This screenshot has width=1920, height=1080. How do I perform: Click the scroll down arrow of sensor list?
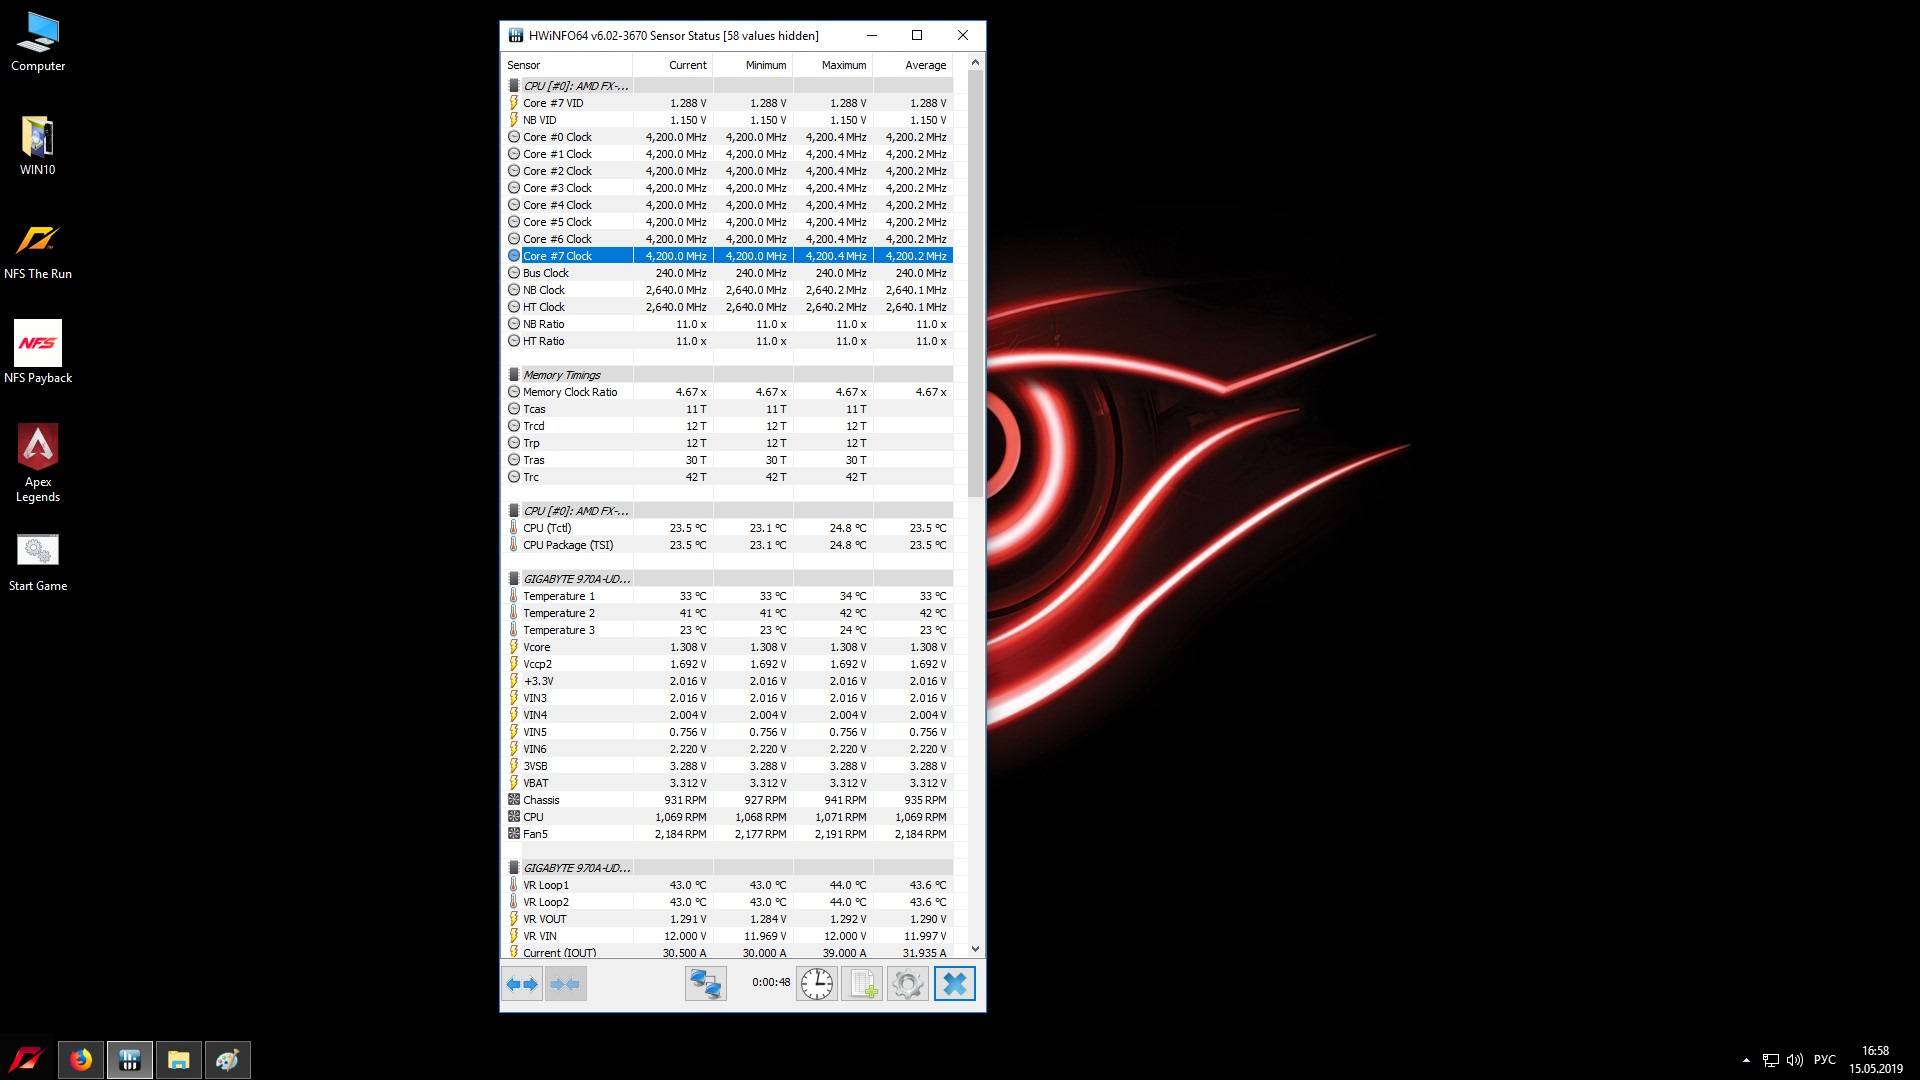point(975,949)
